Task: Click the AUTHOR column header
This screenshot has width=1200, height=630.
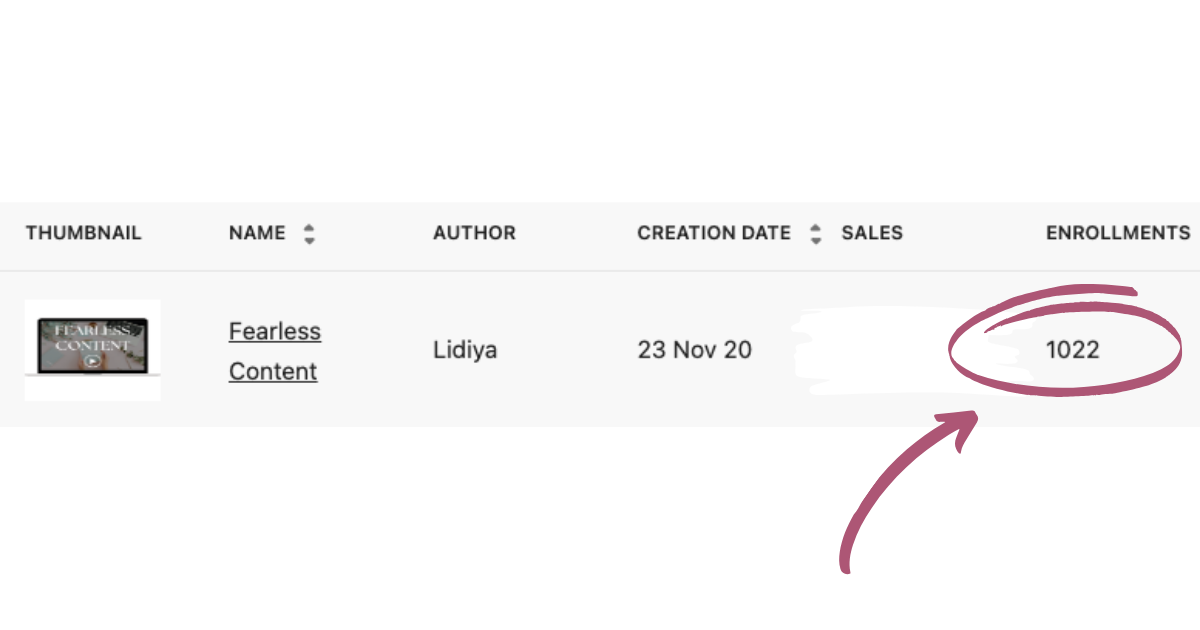Action: click(x=474, y=233)
